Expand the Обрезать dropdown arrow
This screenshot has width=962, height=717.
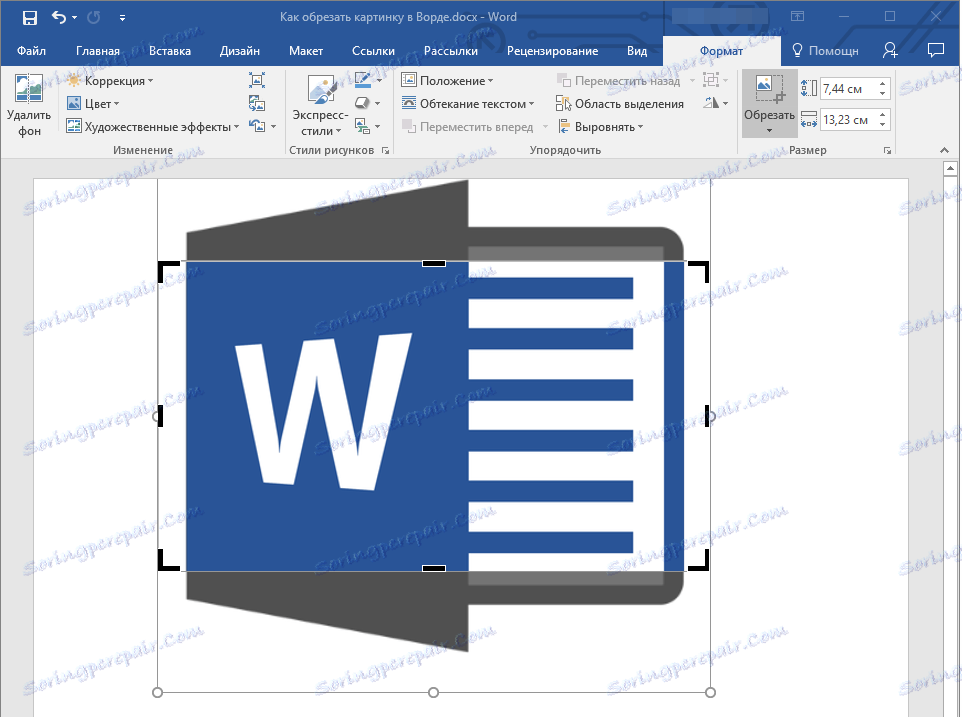[769, 131]
